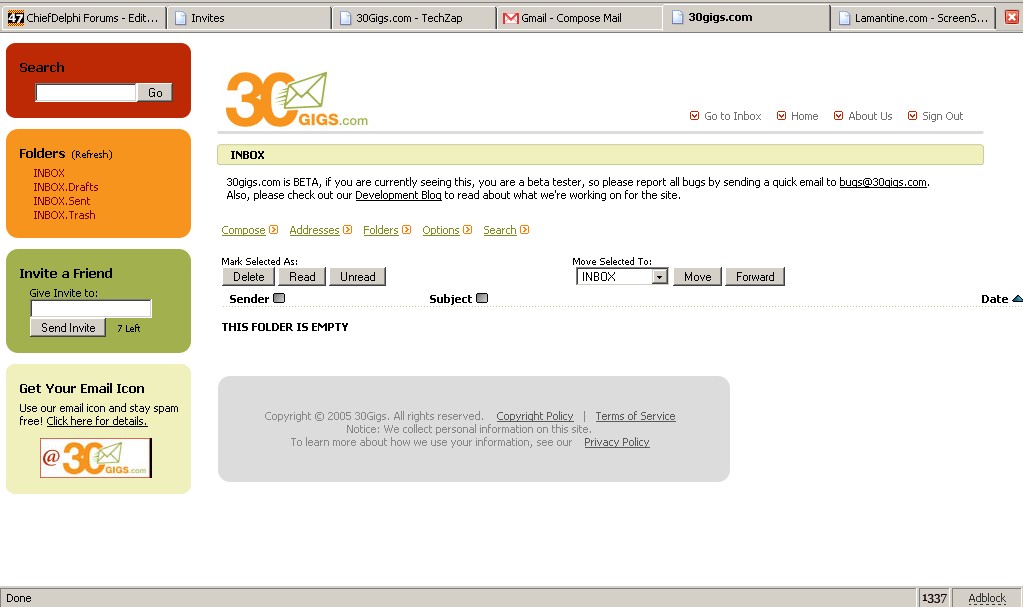Click the Move button

(x=697, y=277)
